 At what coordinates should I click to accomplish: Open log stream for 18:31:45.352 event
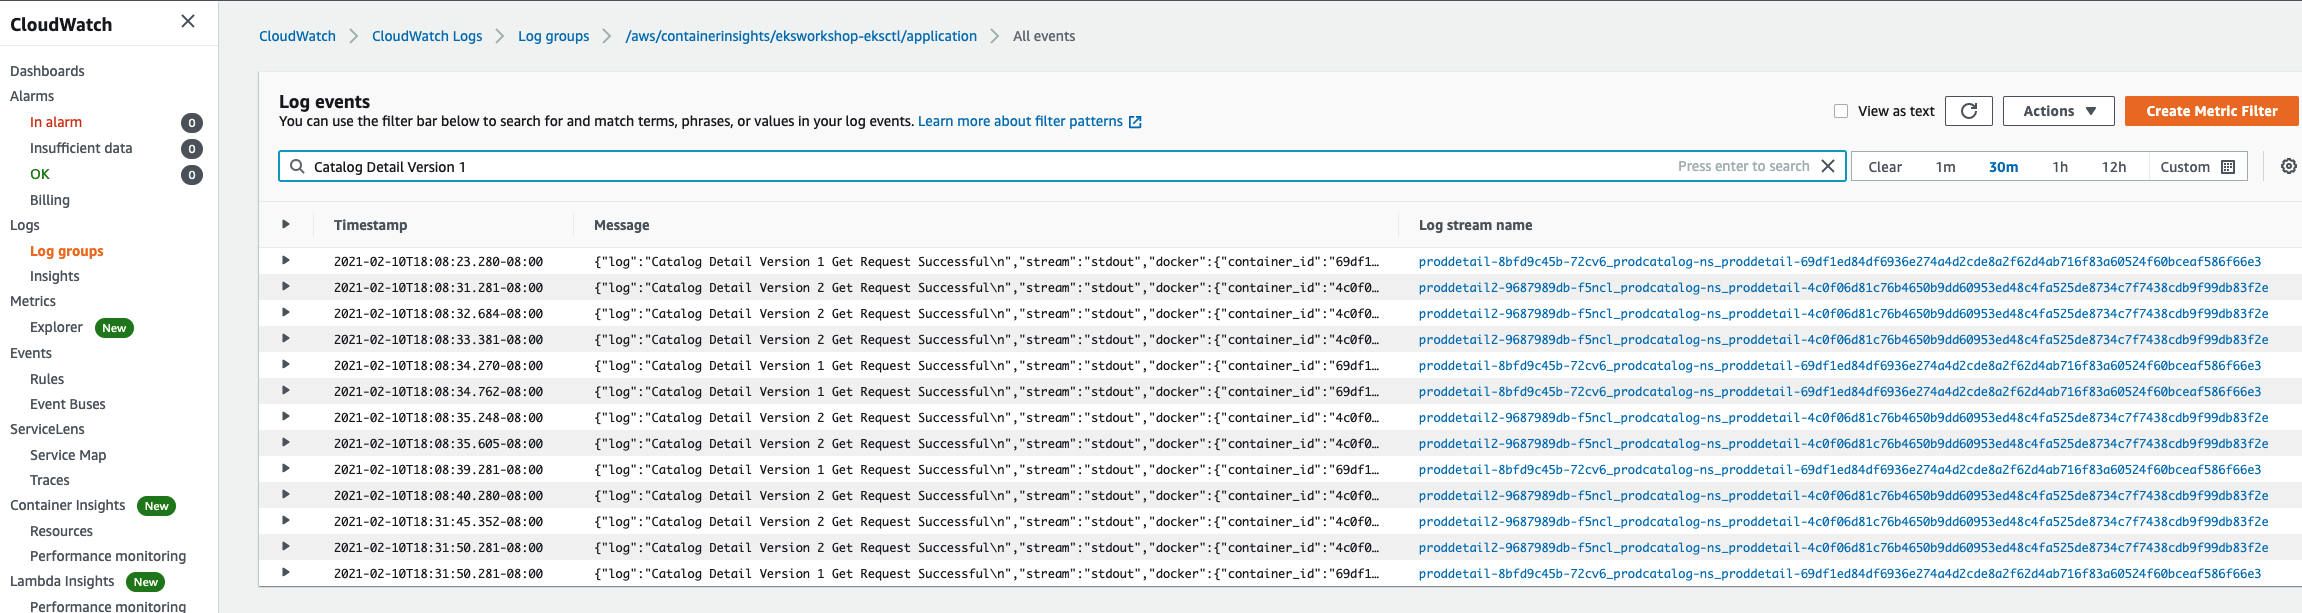click(x=1843, y=522)
